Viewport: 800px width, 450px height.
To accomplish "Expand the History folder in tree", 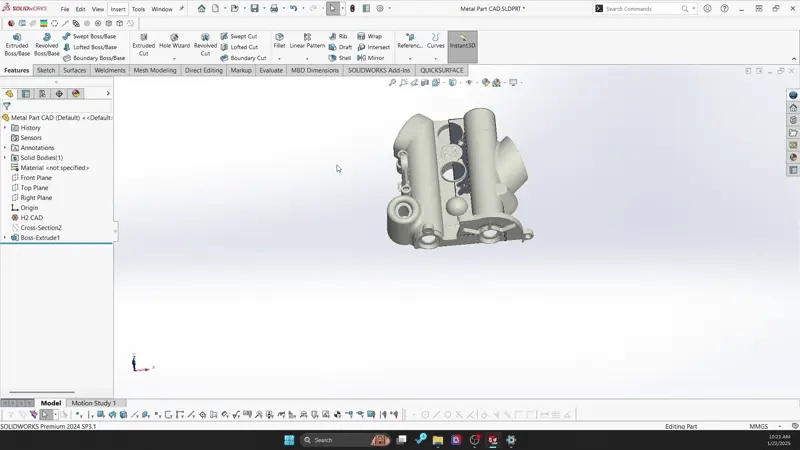I will click(5, 128).
